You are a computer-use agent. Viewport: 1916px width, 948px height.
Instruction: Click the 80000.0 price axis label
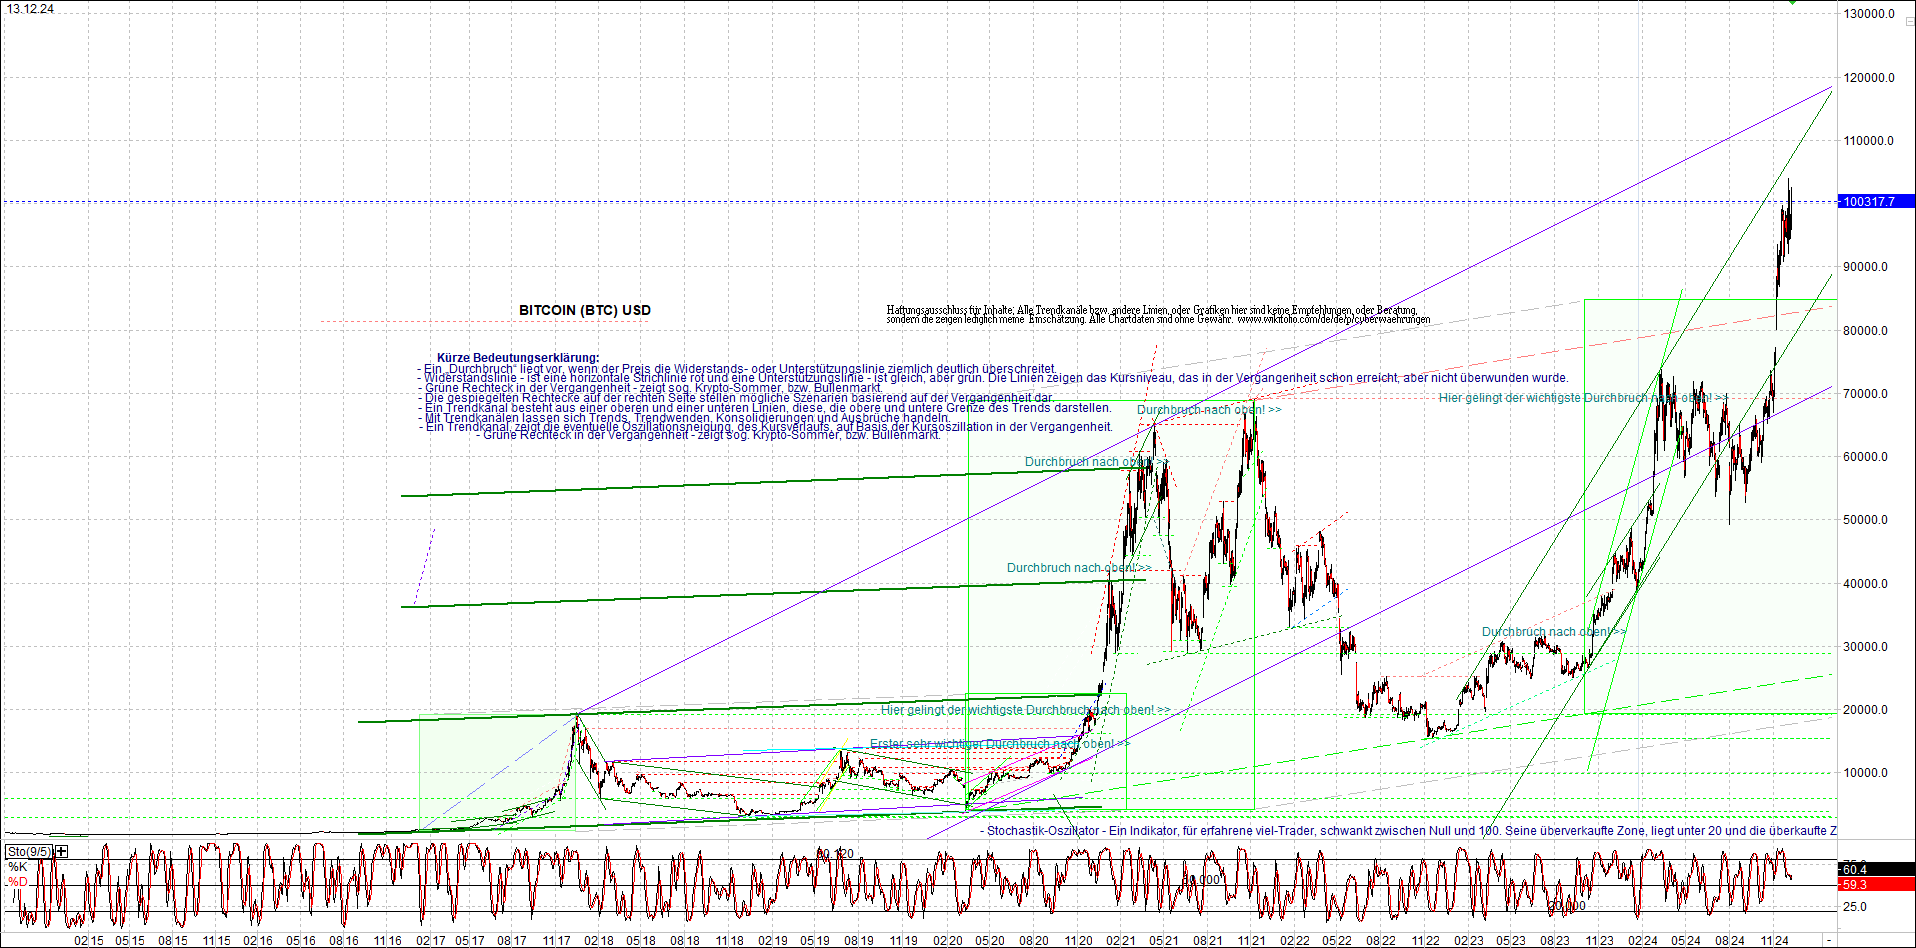[1866, 331]
